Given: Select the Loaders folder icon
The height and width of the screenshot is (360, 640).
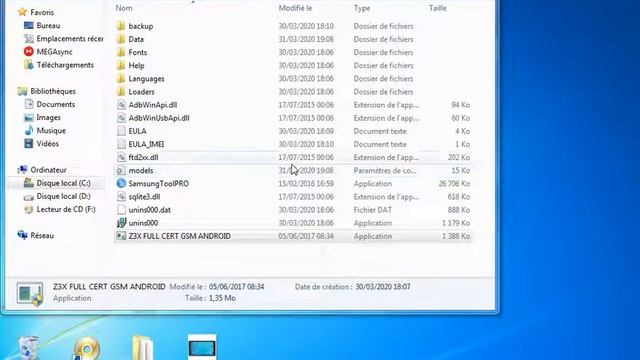Looking at the screenshot, I should pos(121,91).
